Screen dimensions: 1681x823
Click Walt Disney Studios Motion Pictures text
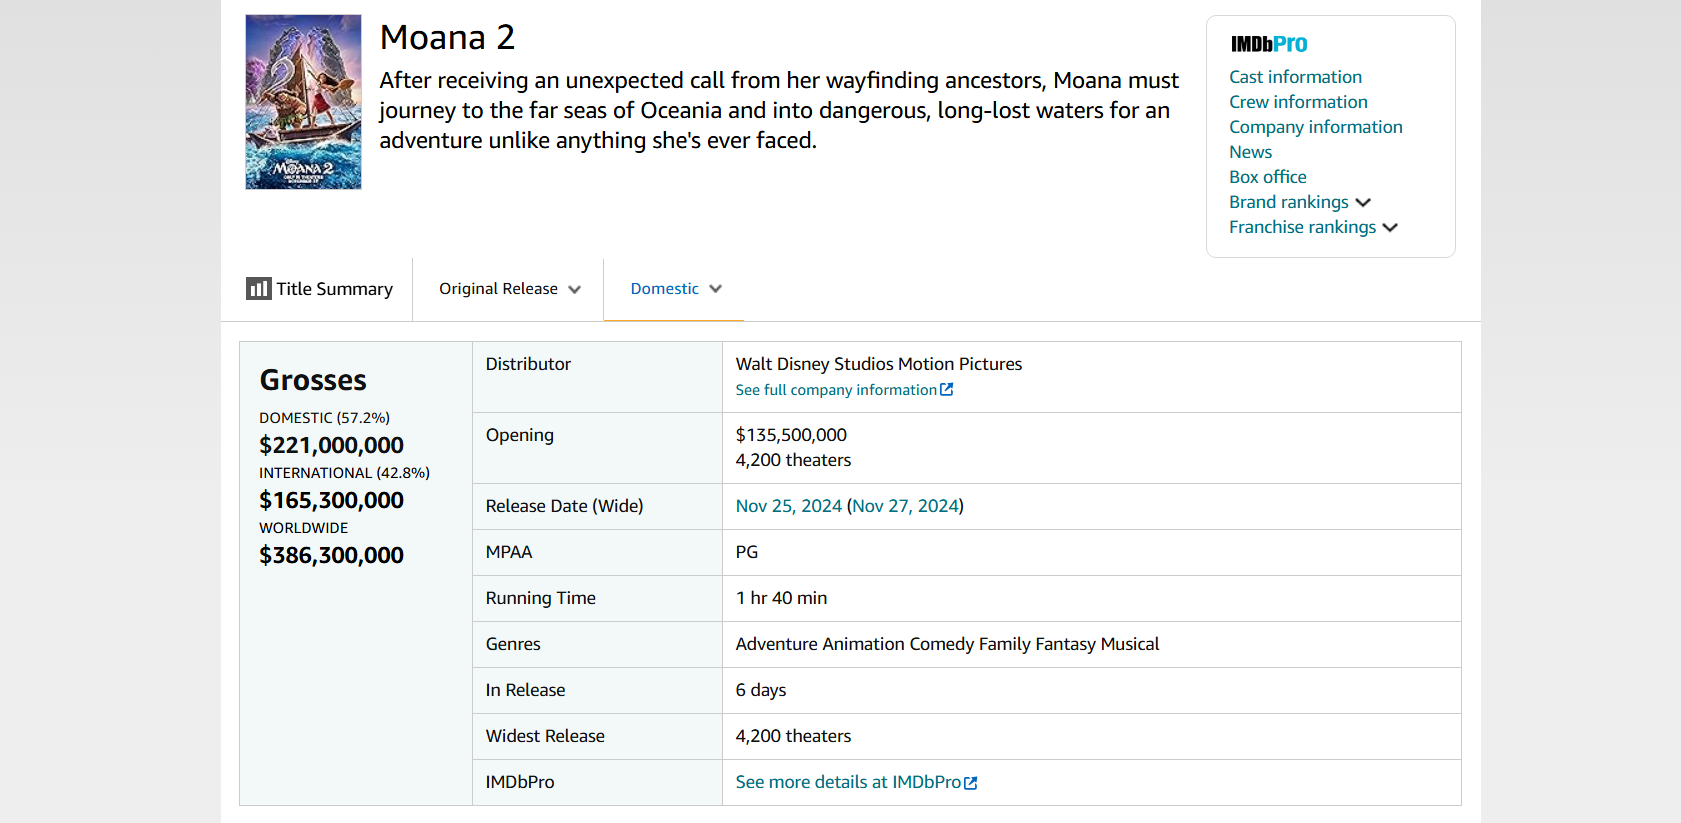point(879,364)
